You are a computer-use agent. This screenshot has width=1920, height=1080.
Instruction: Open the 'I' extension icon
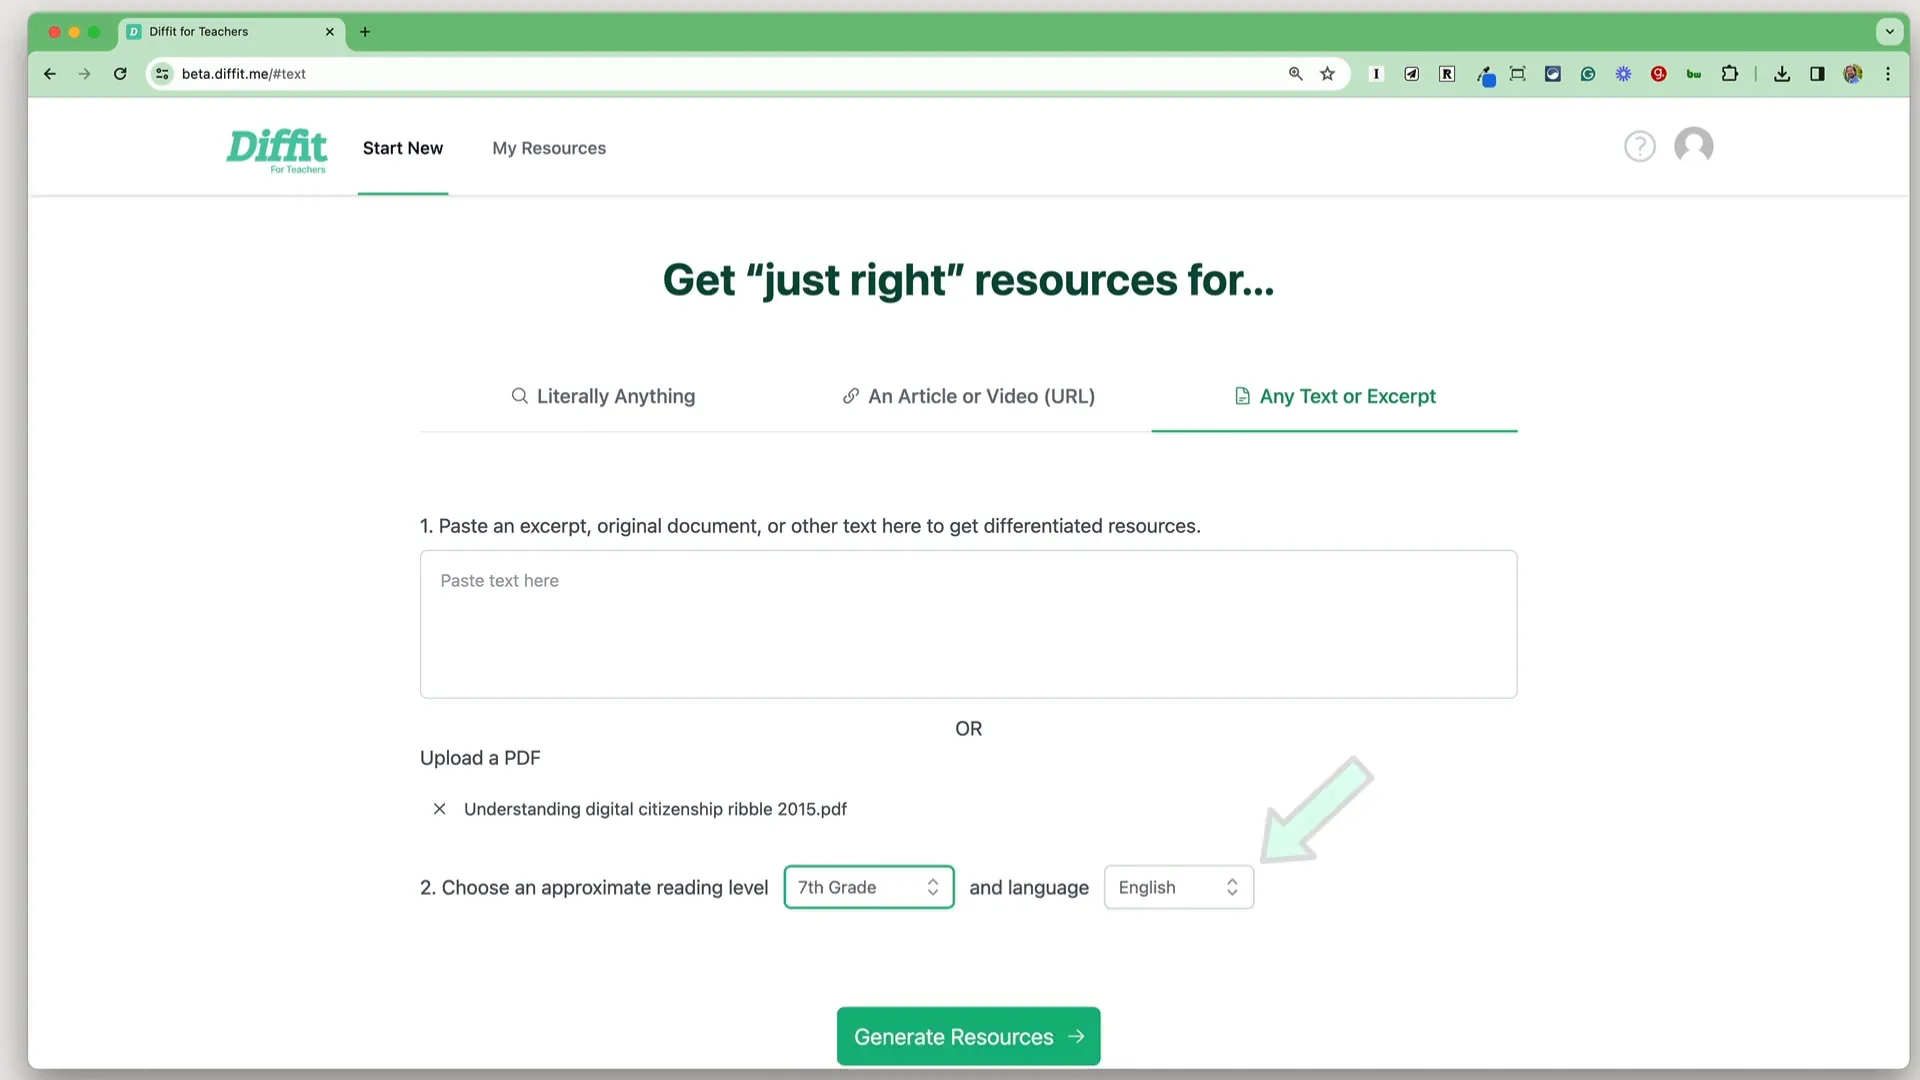click(x=1376, y=74)
